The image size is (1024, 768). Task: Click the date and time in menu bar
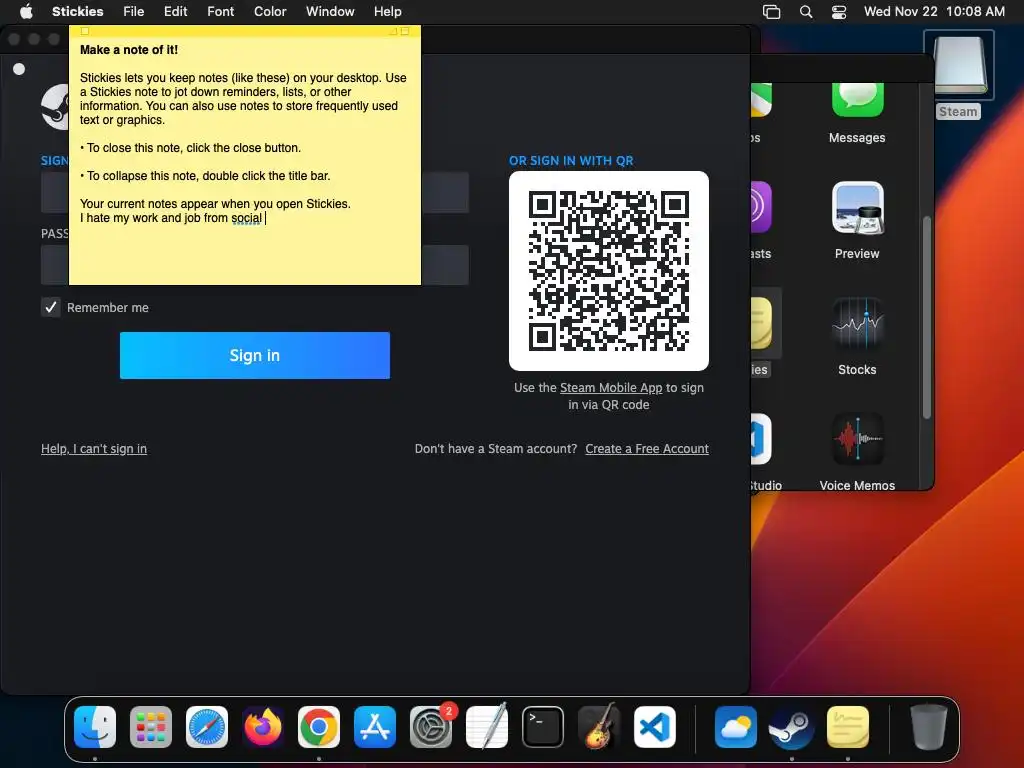(x=934, y=11)
